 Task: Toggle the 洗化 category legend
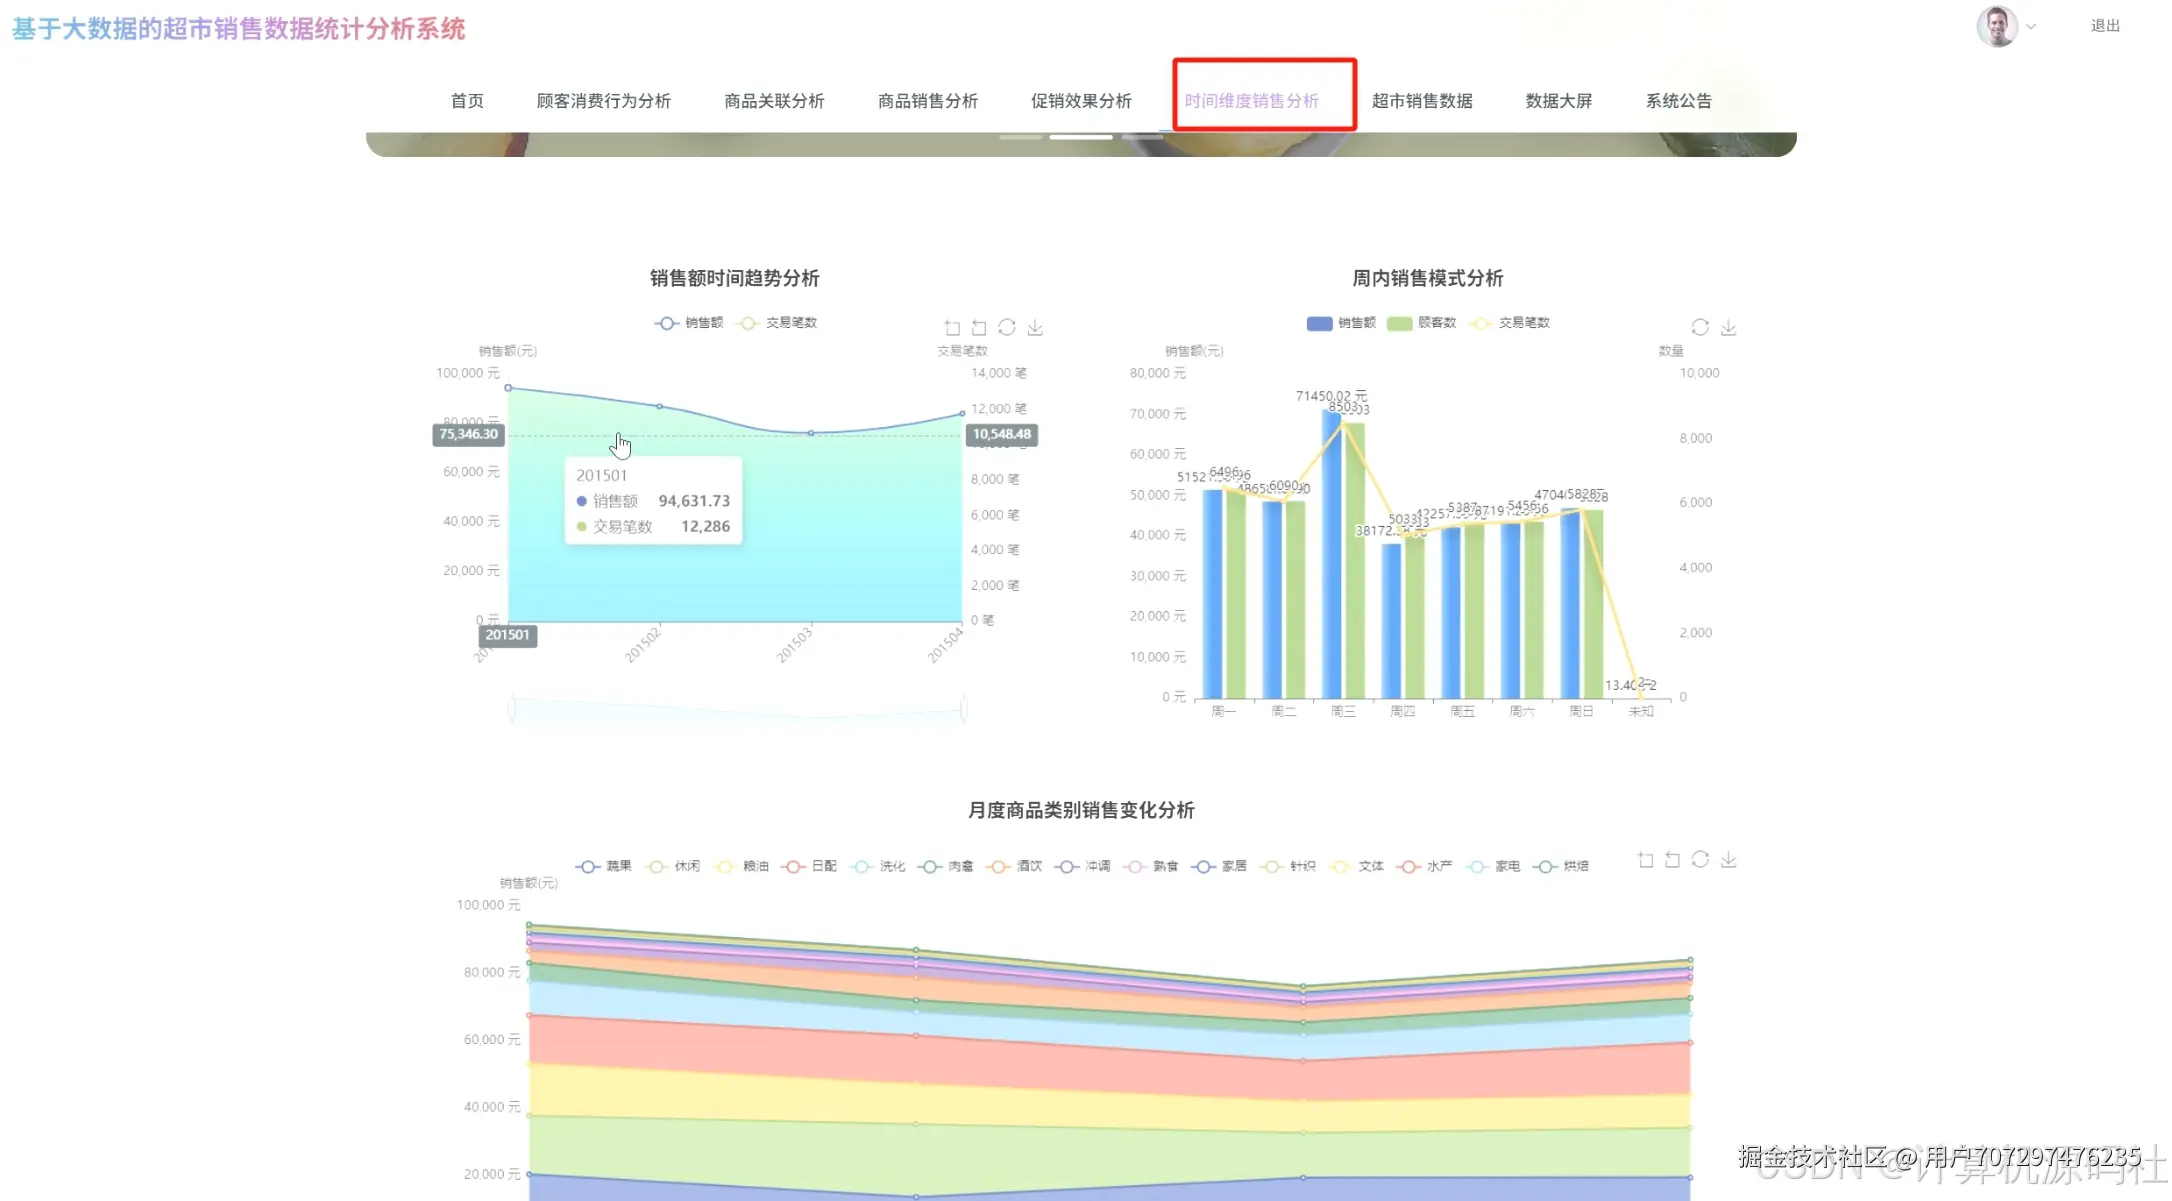tap(878, 866)
